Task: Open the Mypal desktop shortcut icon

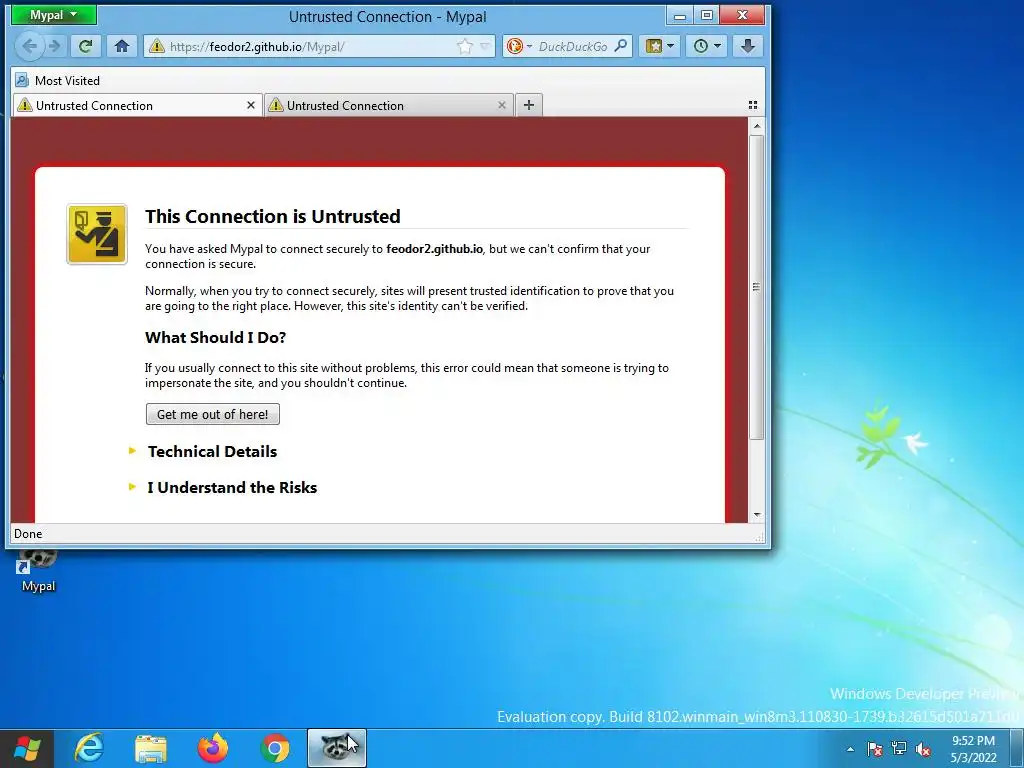Action: [x=38, y=570]
